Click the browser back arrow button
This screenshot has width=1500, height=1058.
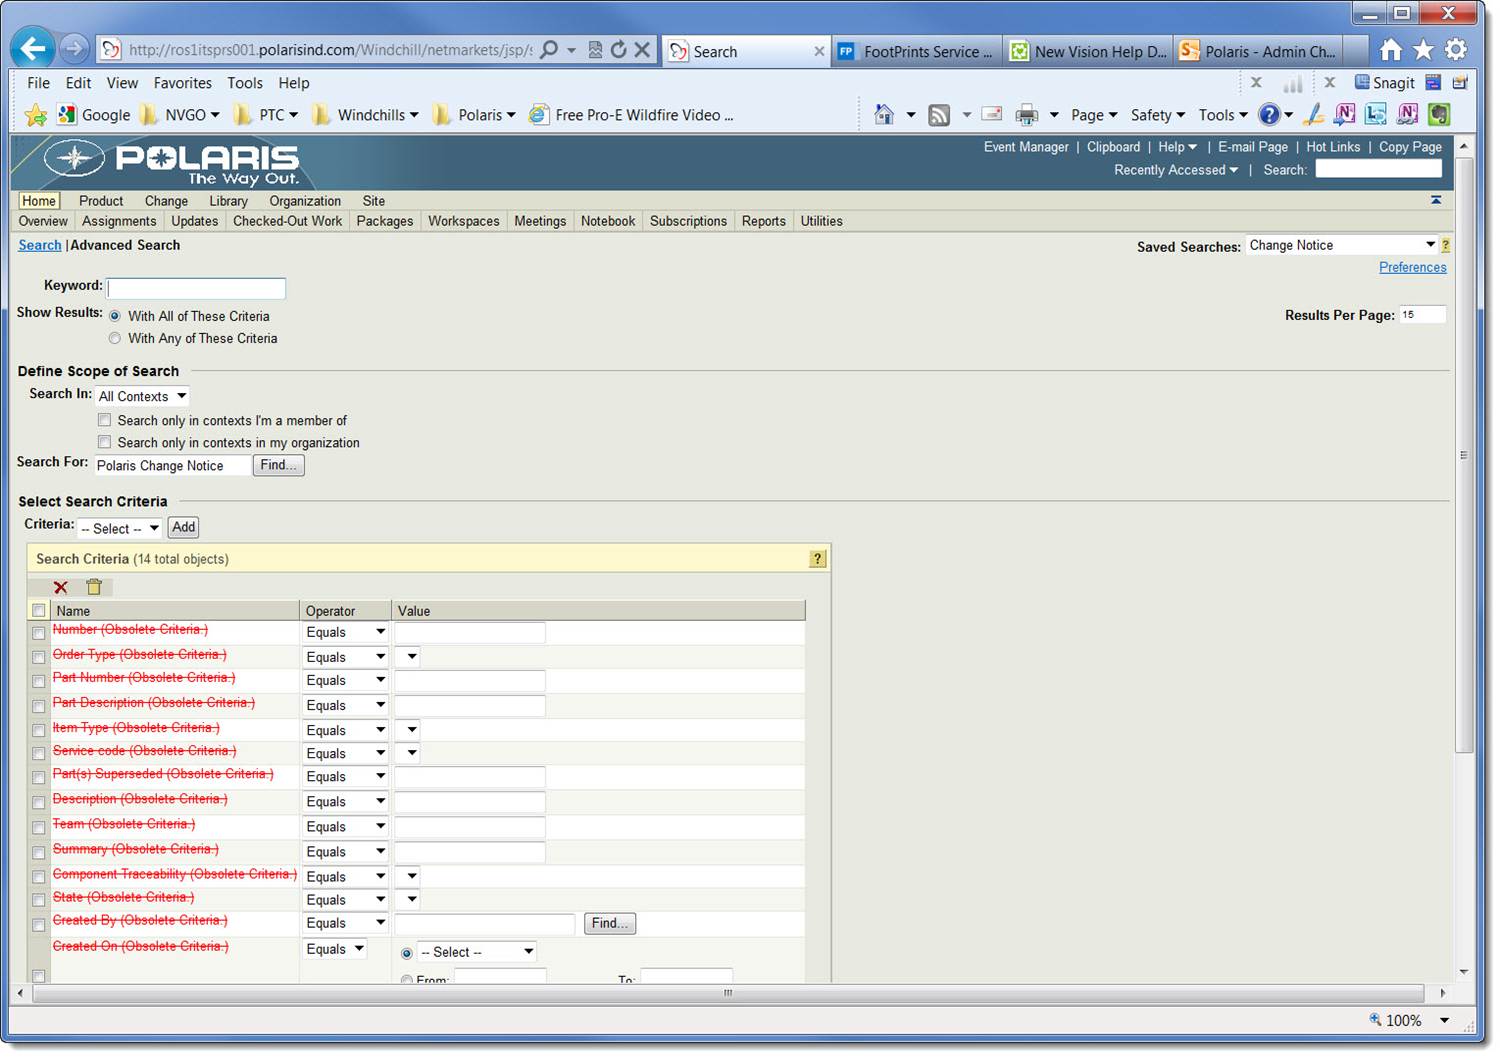(33, 49)
